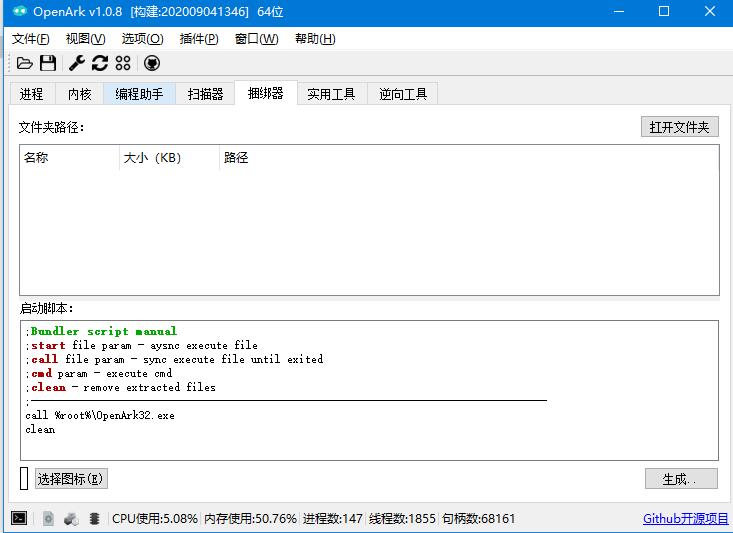733x533 pixels.
Task: Click the document gear icon in status bar
Action: click(x=48, y=518)
